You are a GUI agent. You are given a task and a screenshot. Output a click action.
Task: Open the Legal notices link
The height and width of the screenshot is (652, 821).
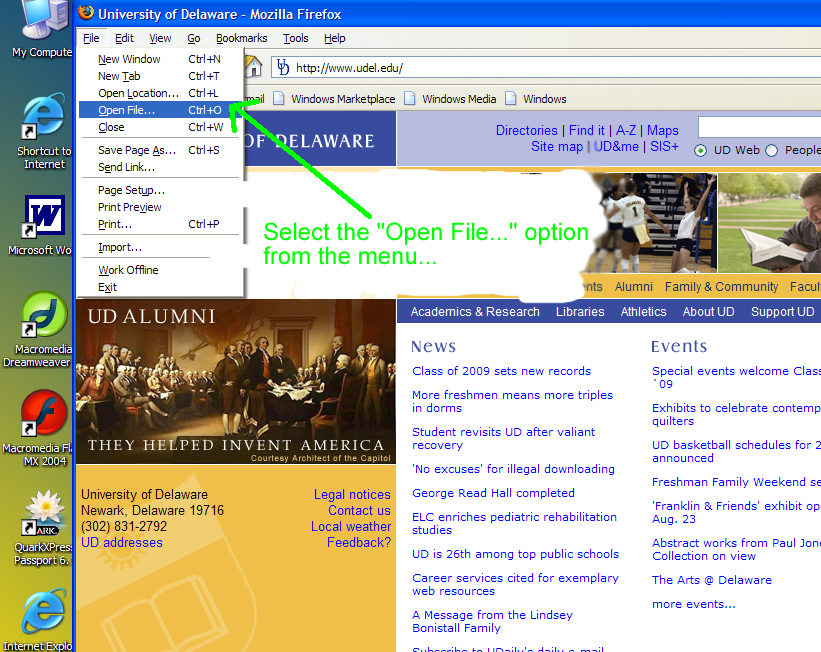(x=352, y=494)
